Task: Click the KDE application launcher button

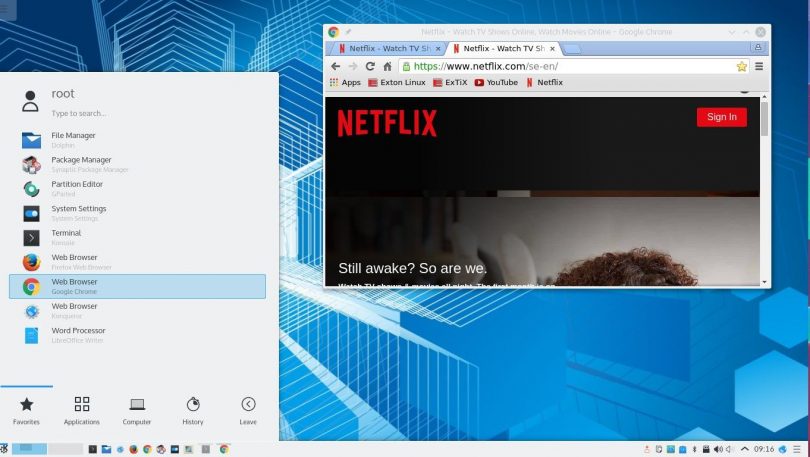Action: pos(4,449)
